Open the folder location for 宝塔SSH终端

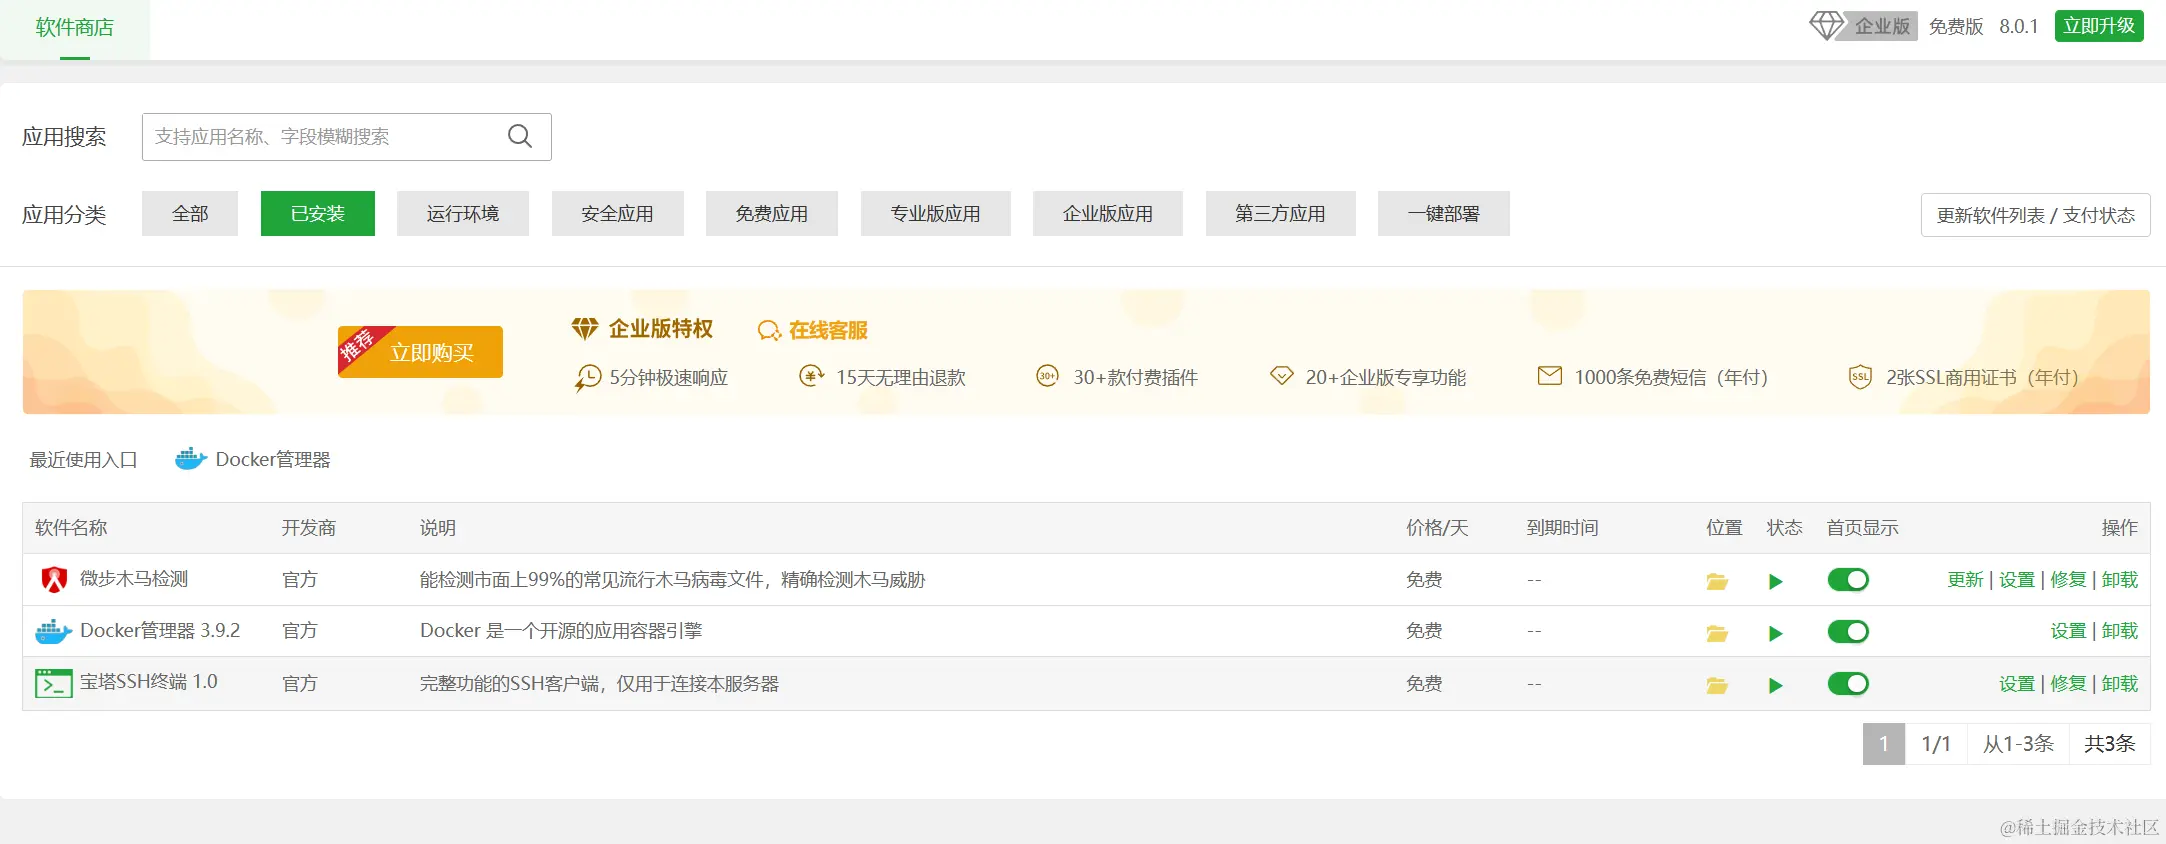click(x=1717, y=685)
